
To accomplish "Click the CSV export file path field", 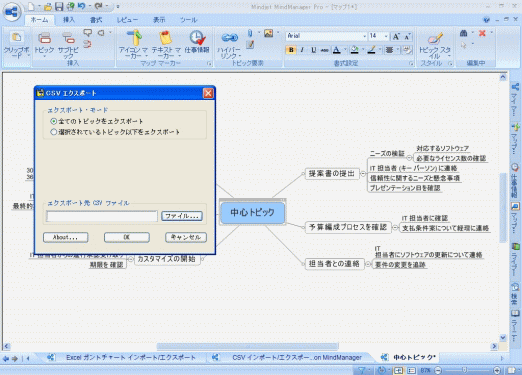I will point(102,216).
